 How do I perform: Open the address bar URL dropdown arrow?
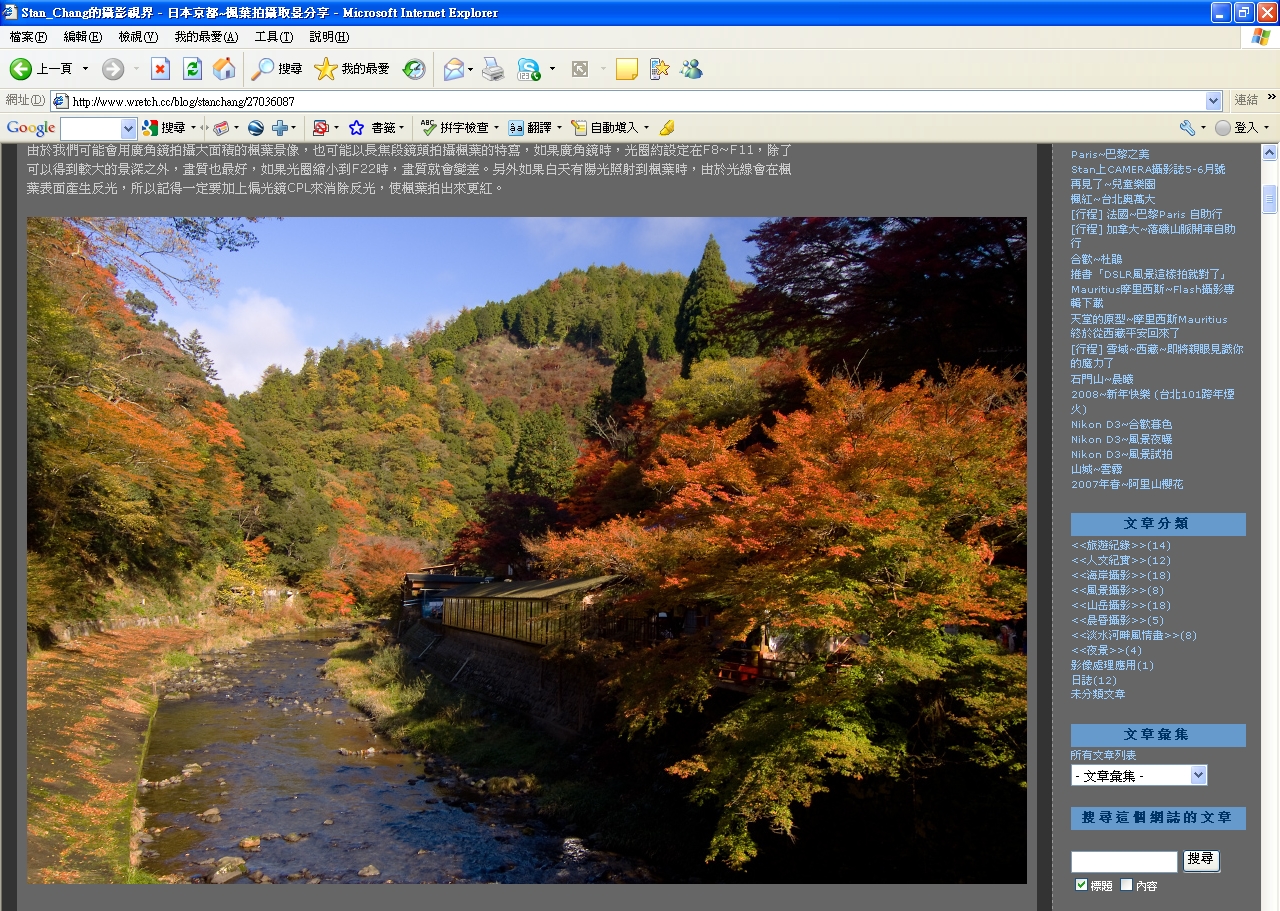tap(1213, 101)
